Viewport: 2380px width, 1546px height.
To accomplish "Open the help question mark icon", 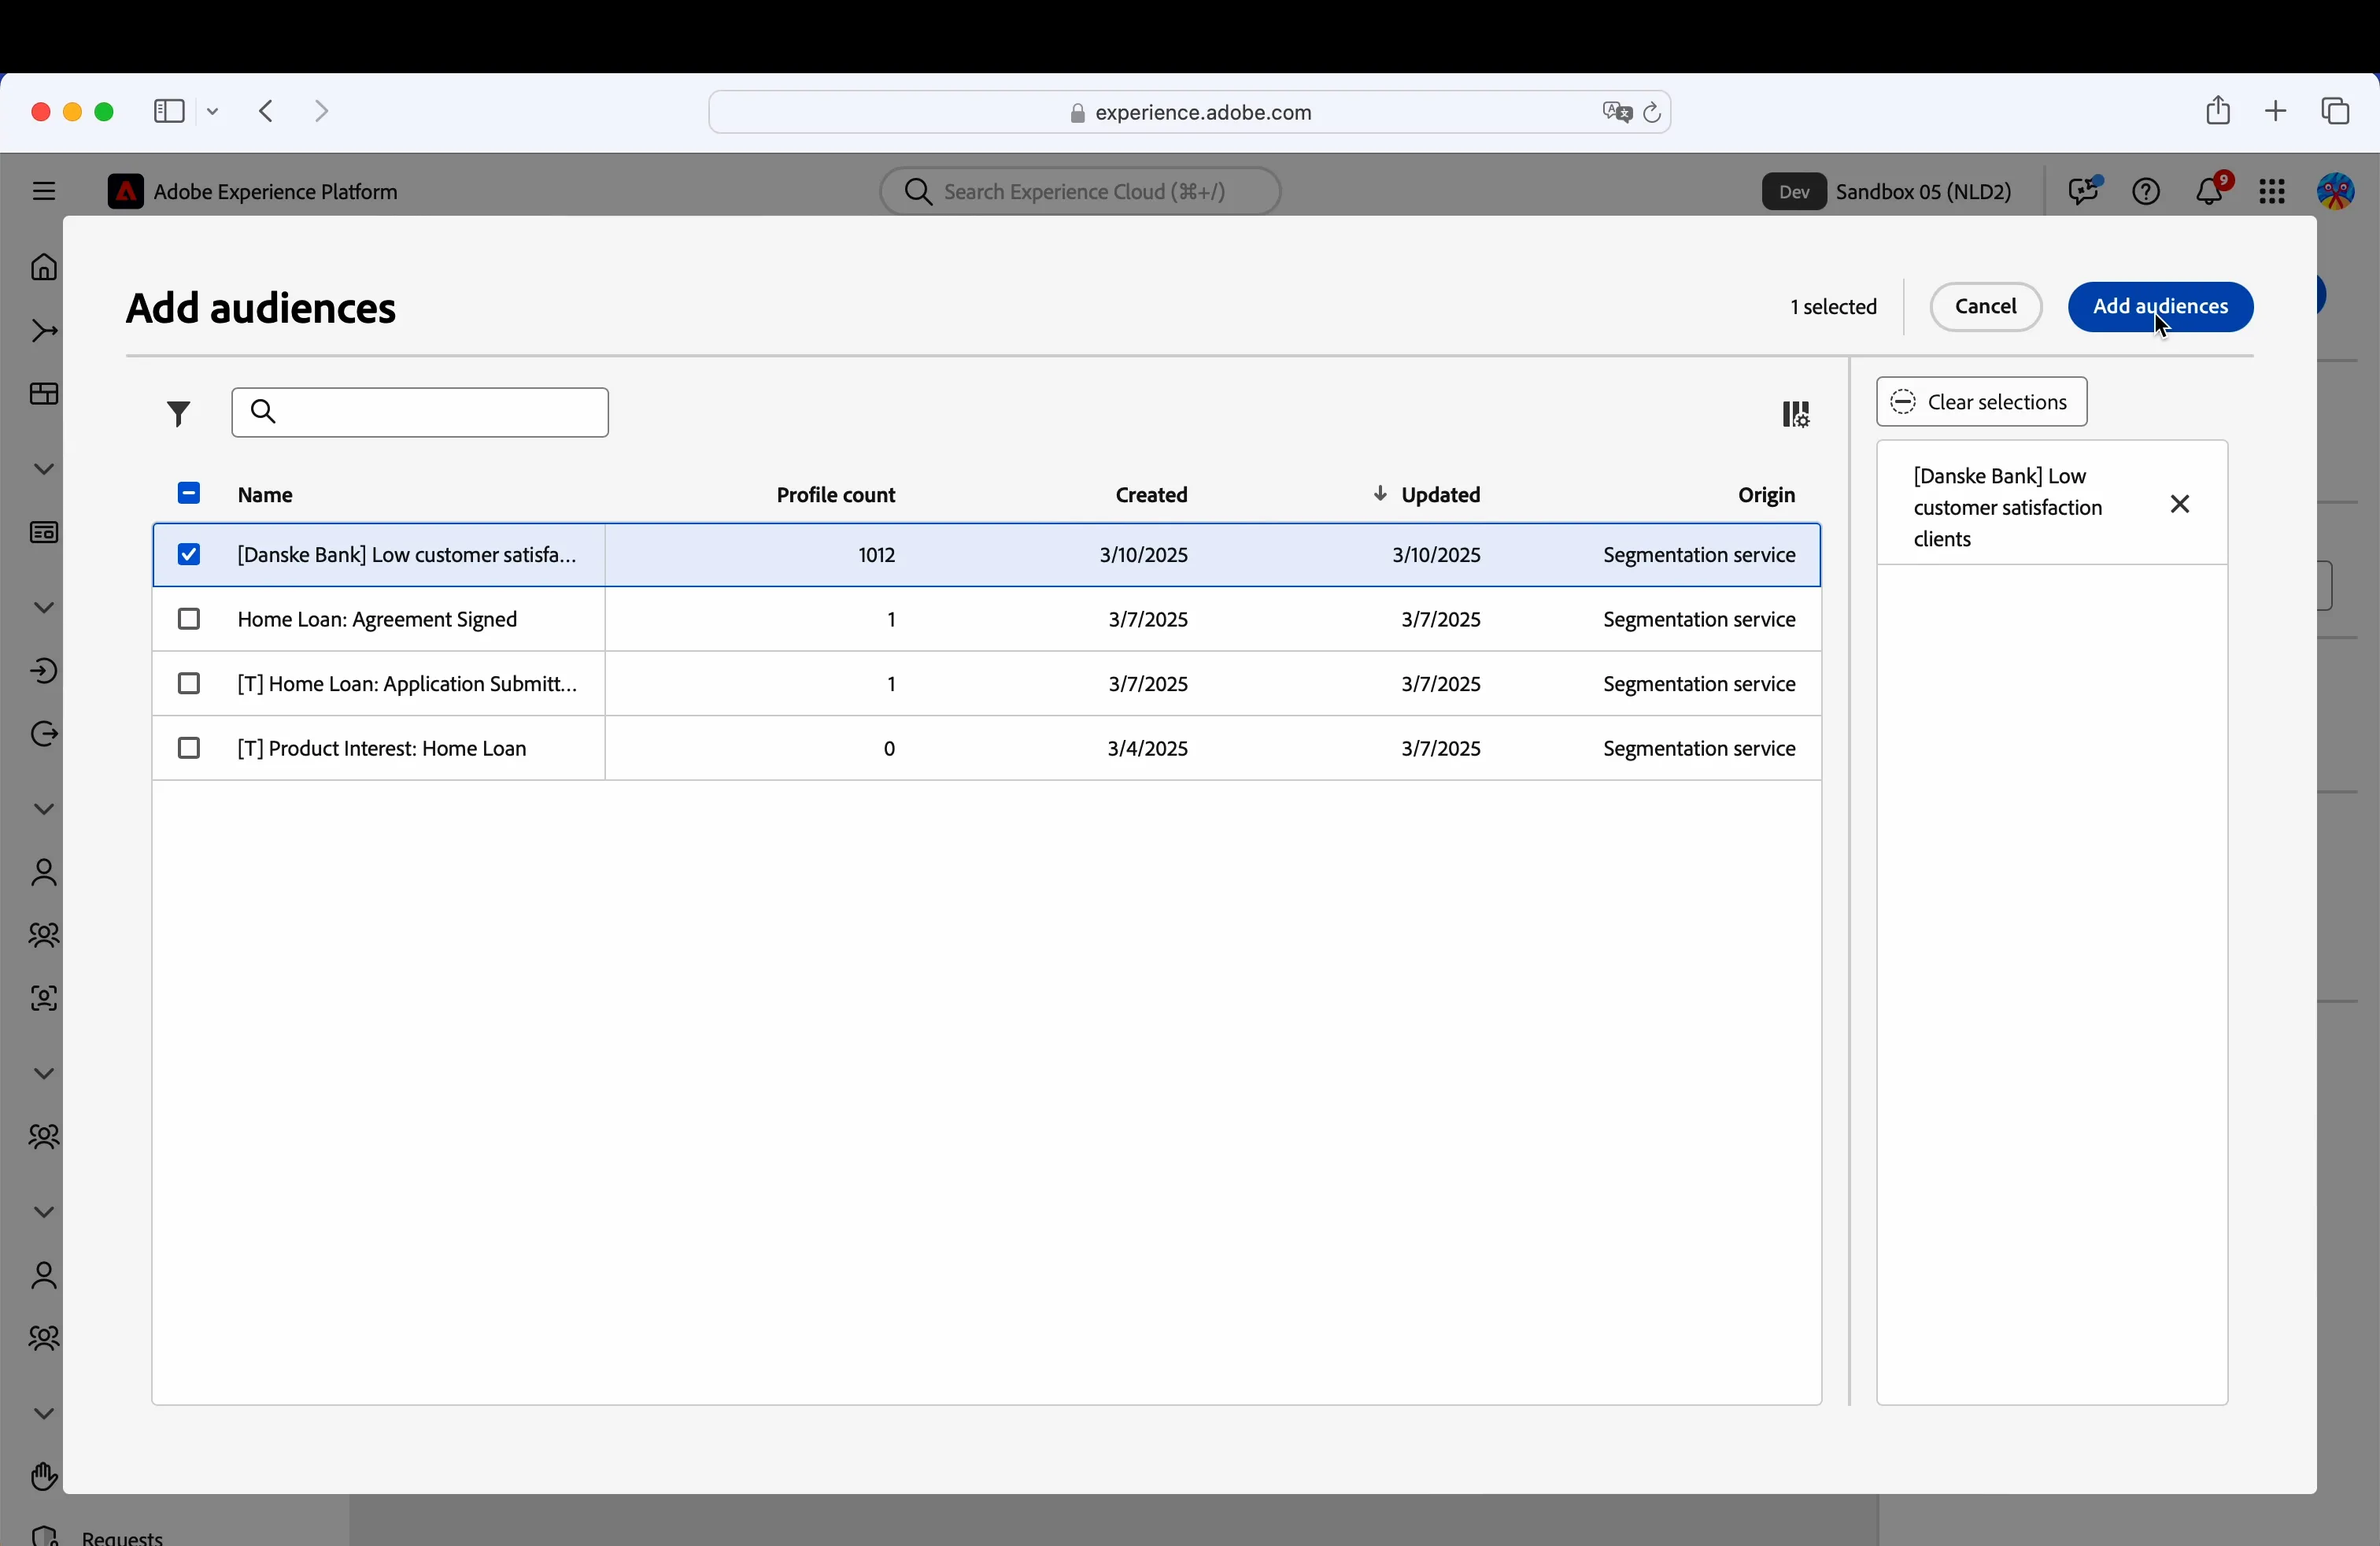I will point(2146,192).
